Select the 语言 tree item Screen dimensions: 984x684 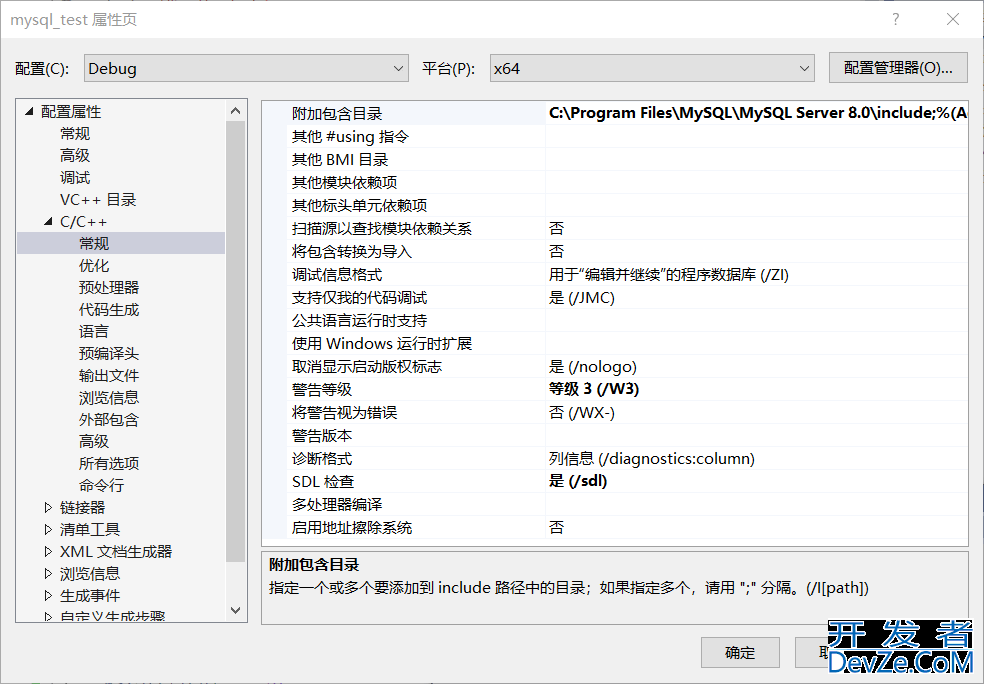94,331
